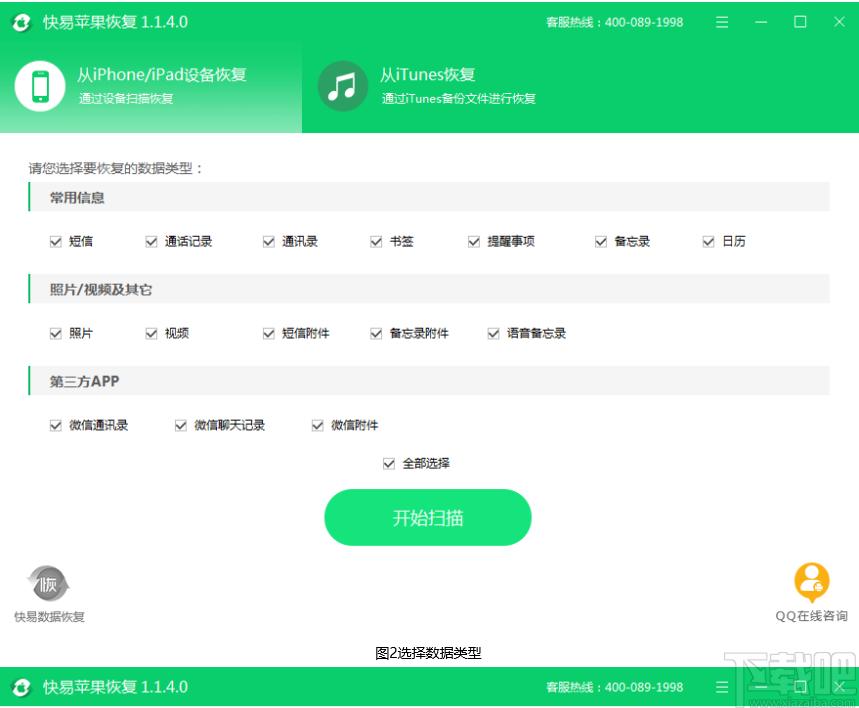The width and height of the screenshot is (859, 708).
Task: Click the 客服热线 400-089-1998 text at top
Action: [x=615, y=22]
